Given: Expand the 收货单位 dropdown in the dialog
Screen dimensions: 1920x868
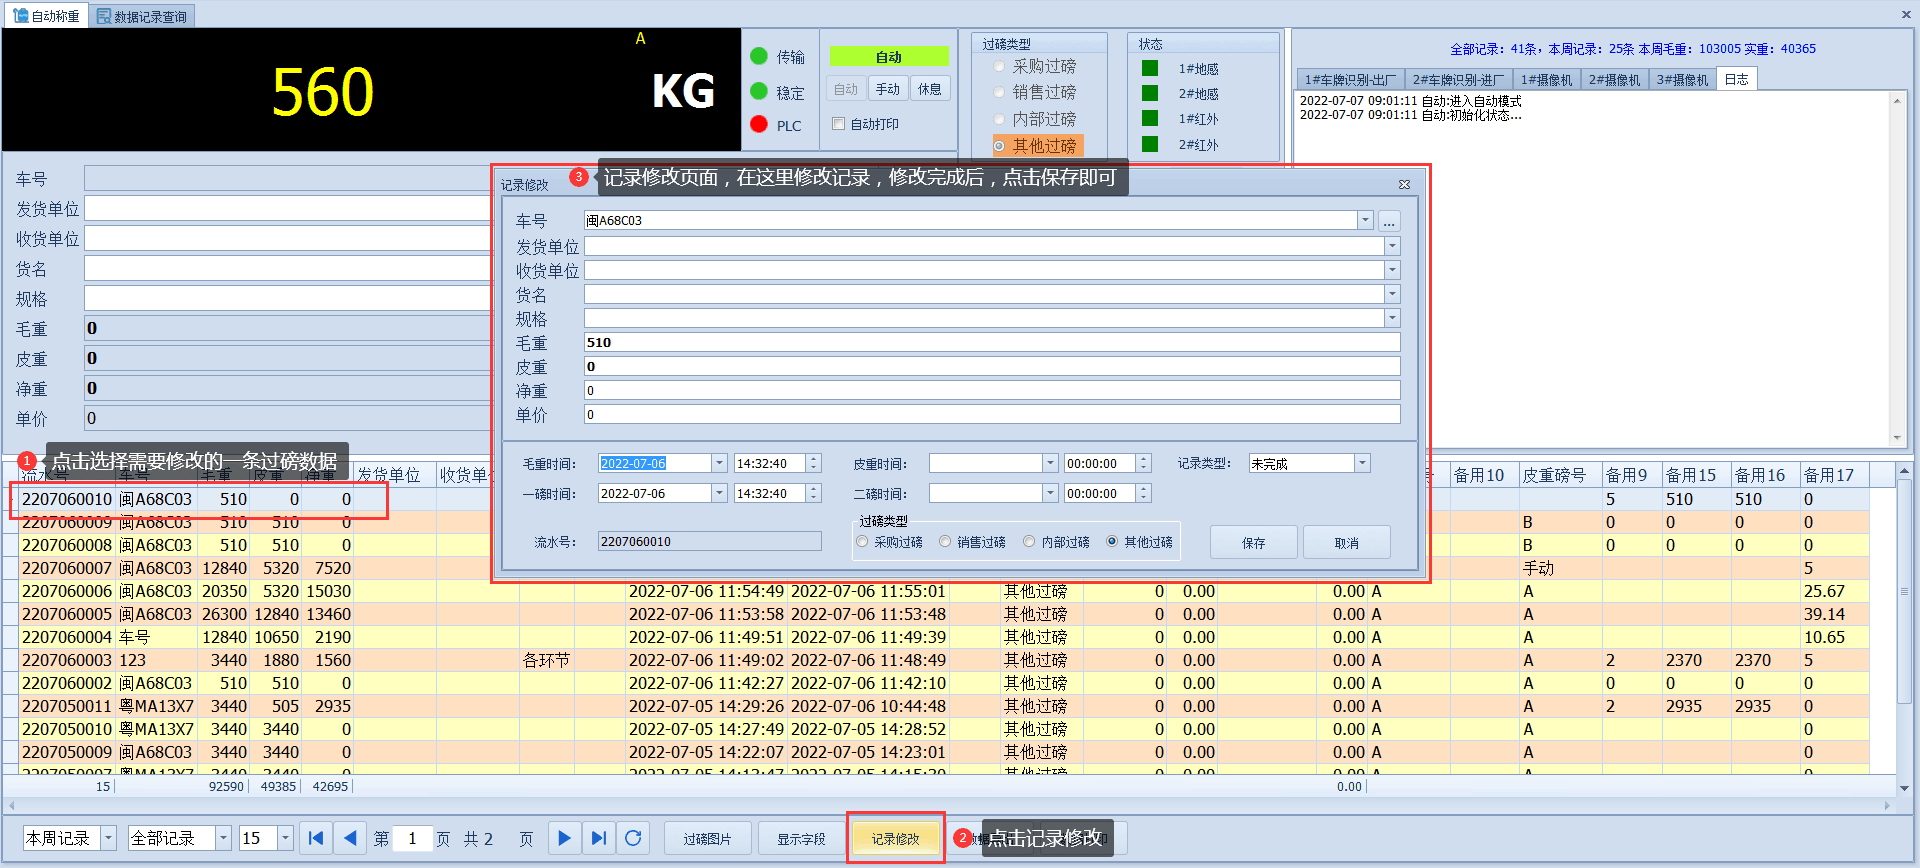Looking at the screenshot, I should [1392, 269].
